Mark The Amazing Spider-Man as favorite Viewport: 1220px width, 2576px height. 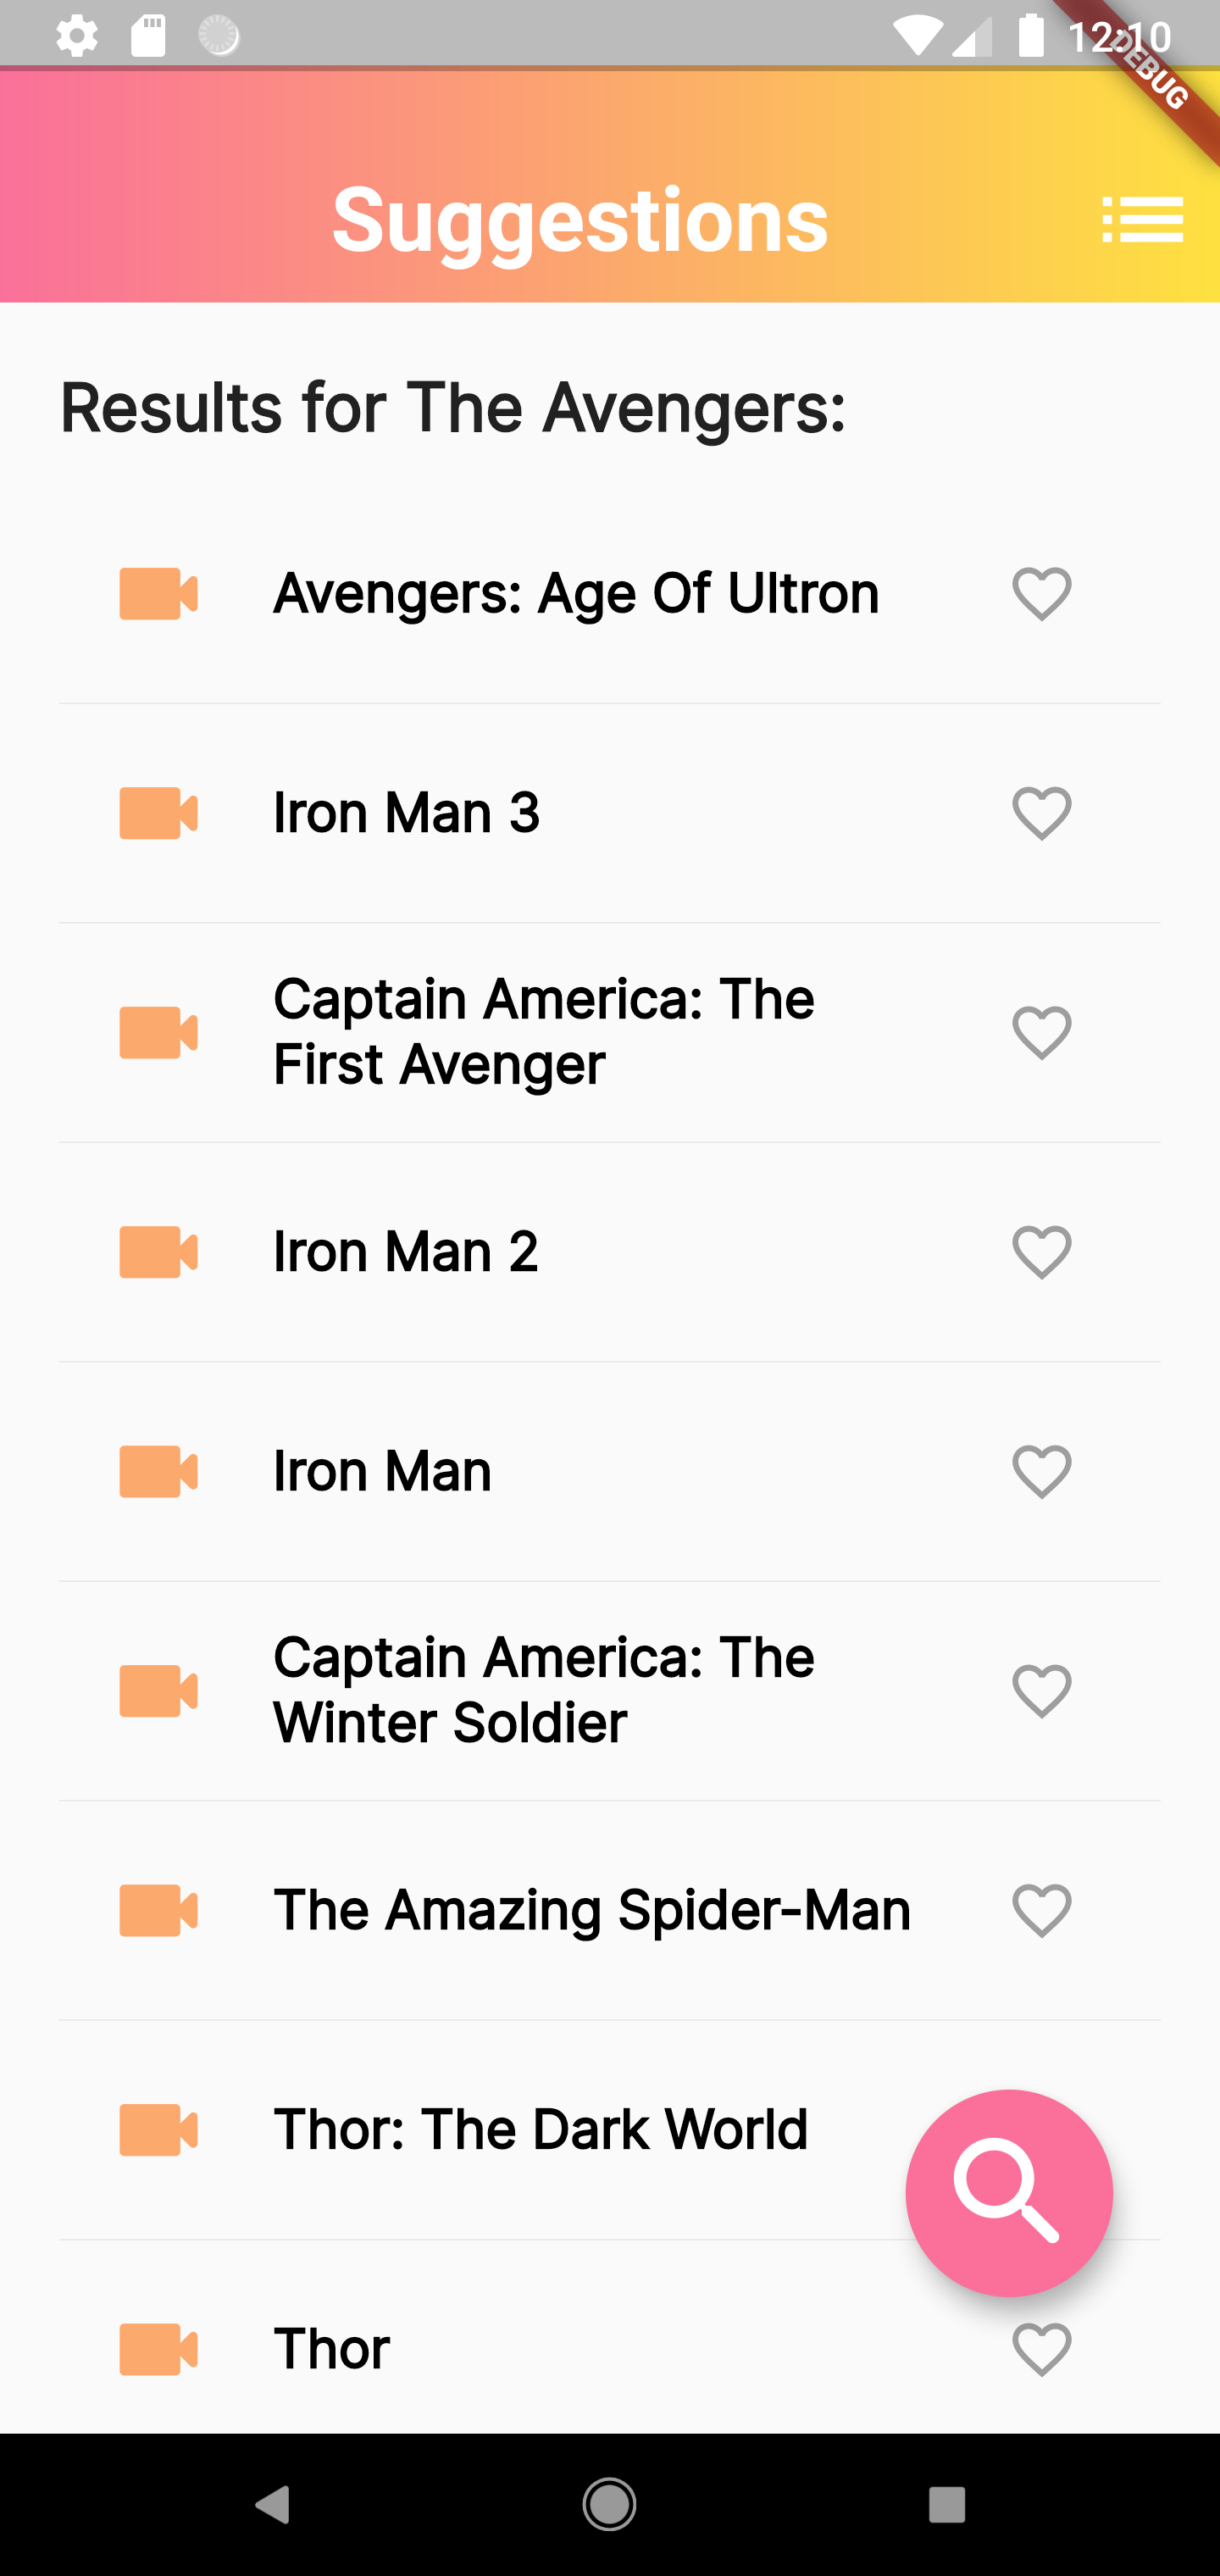point(1041,1910)
